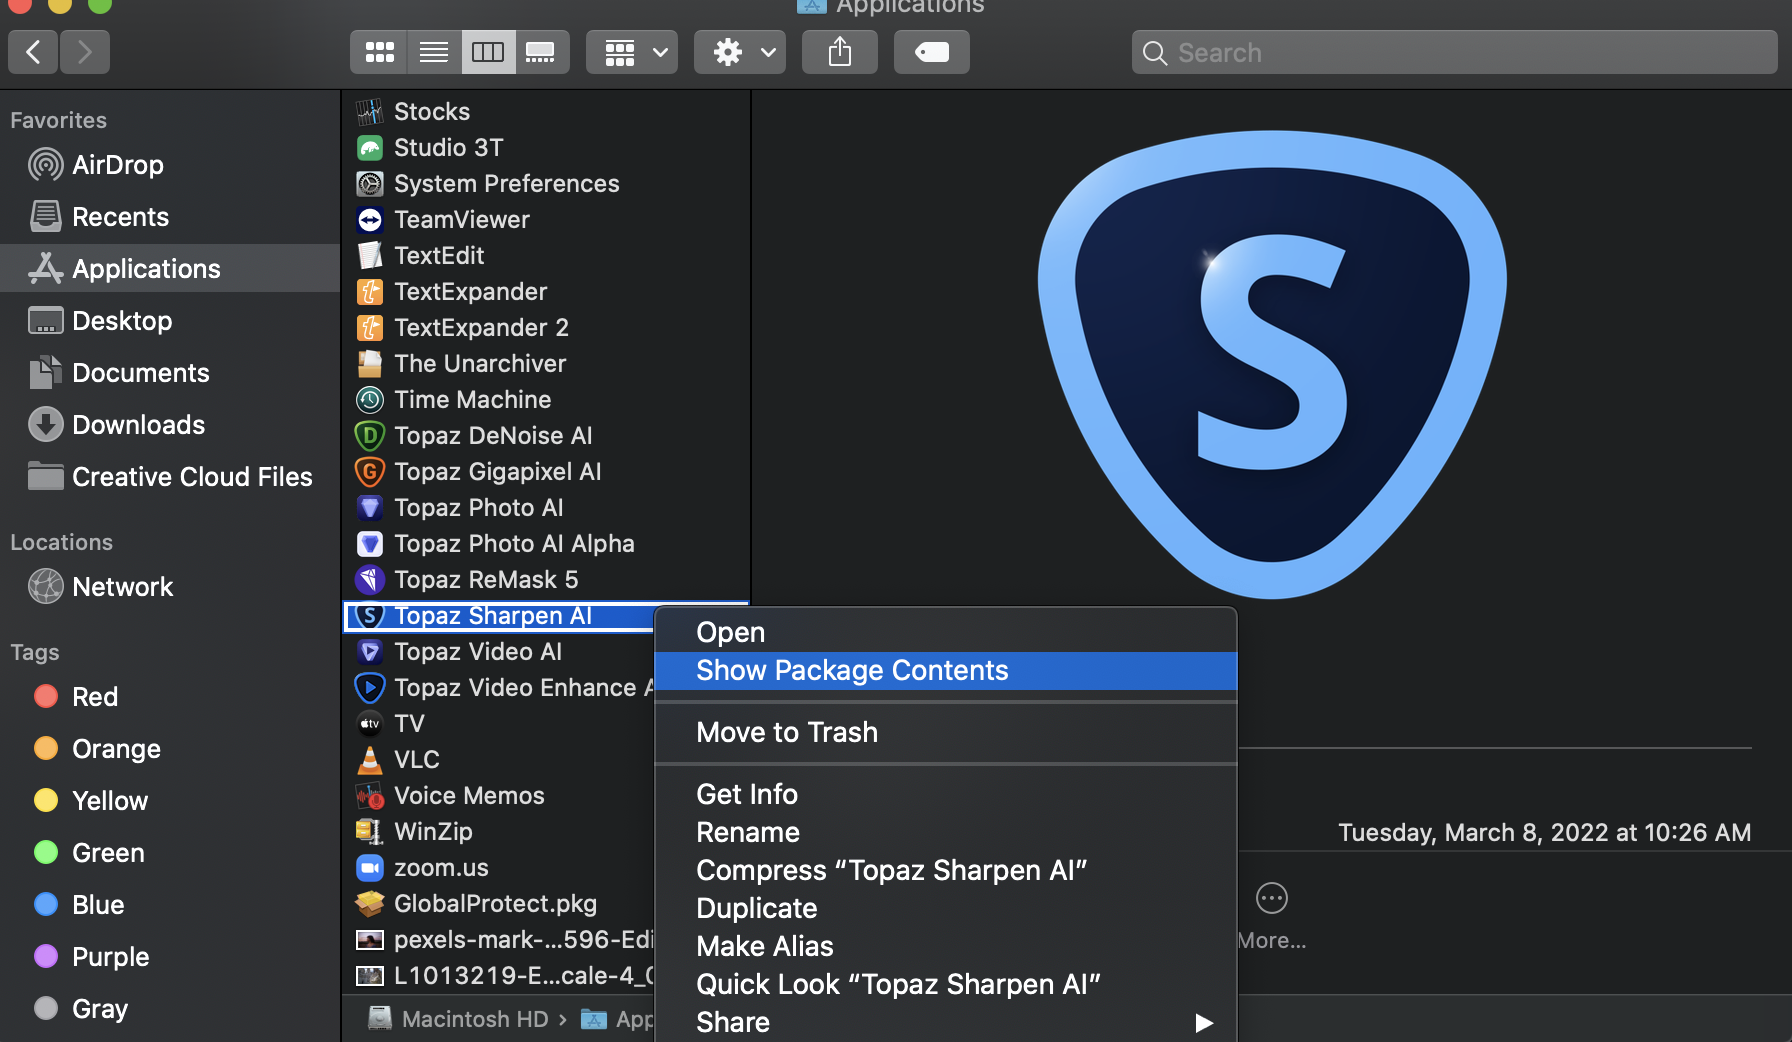Open Desktop folder in the sidebar
The image size is (1792, 1042).
click(x=170, y=321)
